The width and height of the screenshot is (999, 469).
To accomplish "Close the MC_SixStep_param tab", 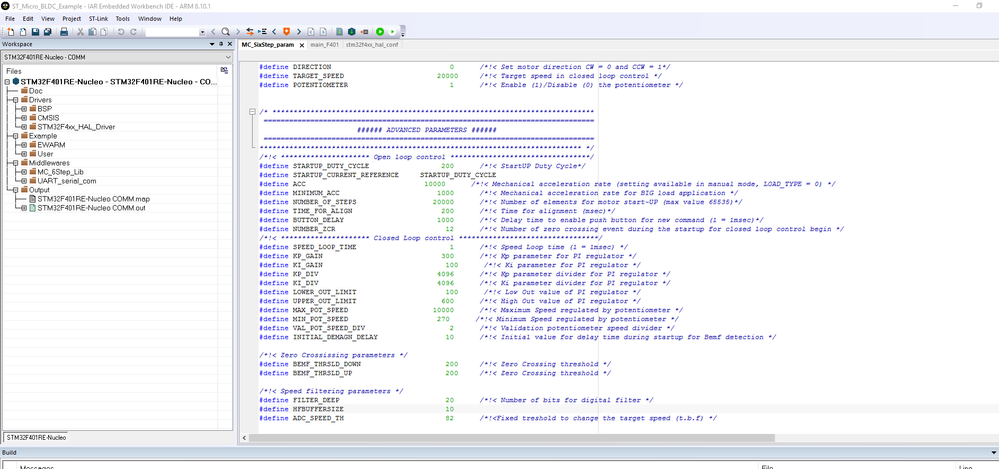I will (x=301, y=44).
